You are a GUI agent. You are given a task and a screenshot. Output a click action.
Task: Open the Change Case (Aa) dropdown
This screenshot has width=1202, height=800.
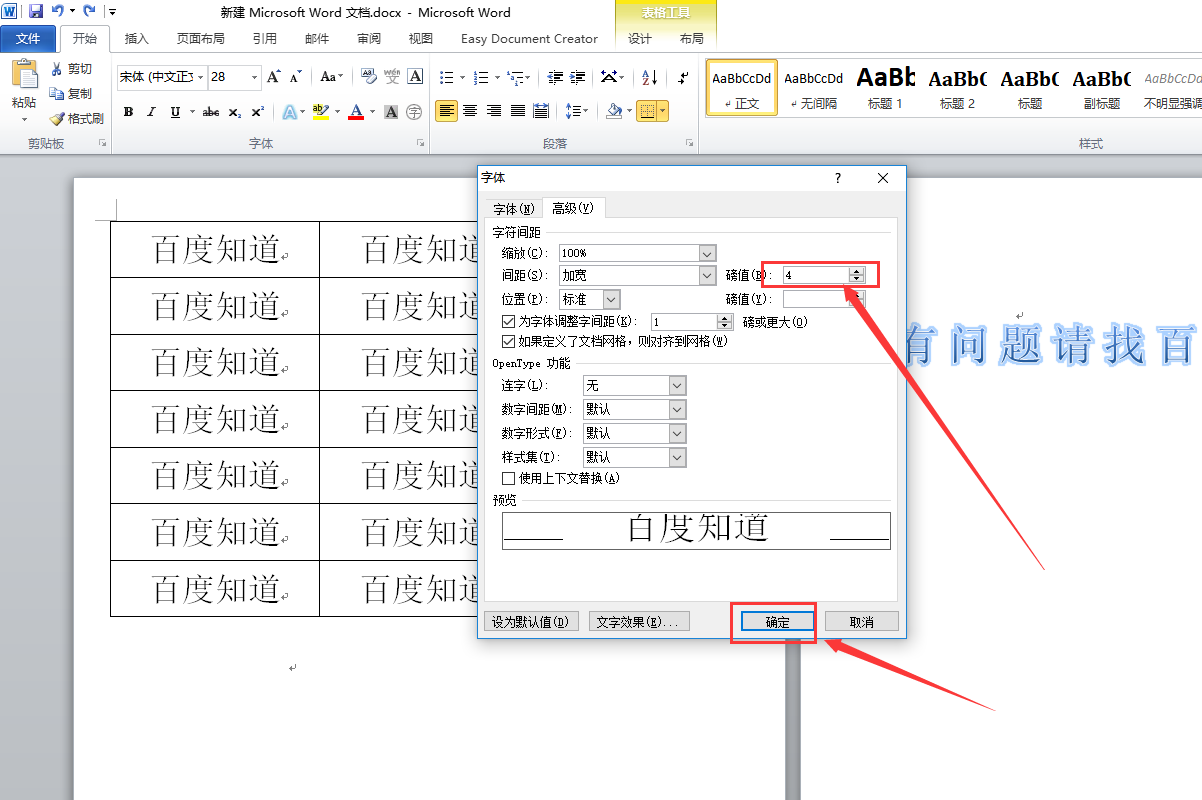click(x=332, y=77)
